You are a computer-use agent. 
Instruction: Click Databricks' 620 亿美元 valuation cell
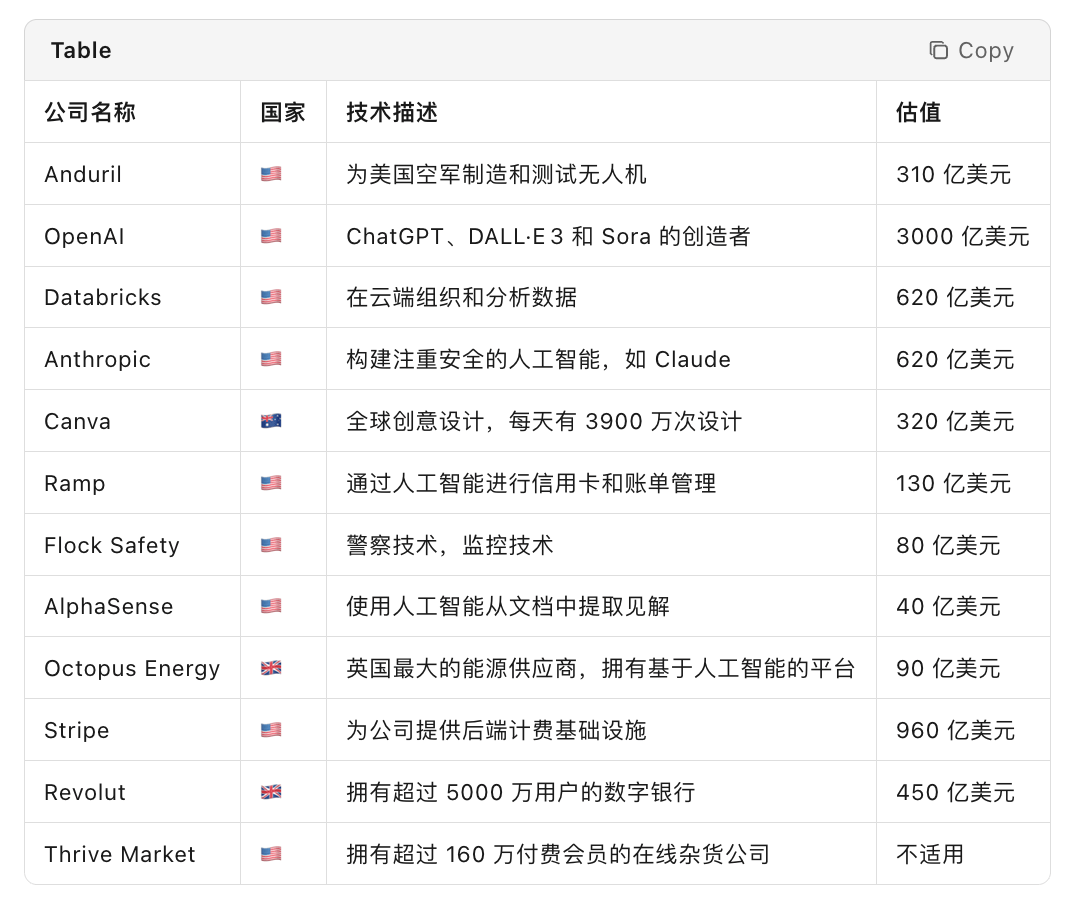click(x=963, y=297)
